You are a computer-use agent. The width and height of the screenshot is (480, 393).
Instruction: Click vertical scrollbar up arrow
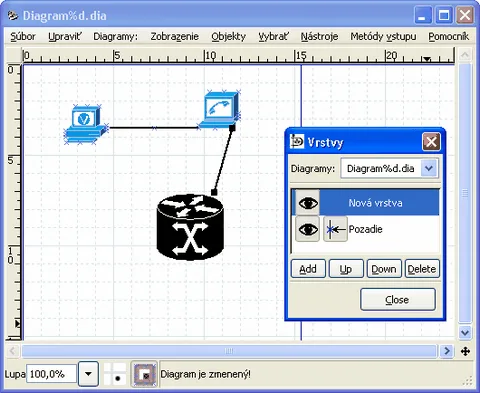point(465,54)
